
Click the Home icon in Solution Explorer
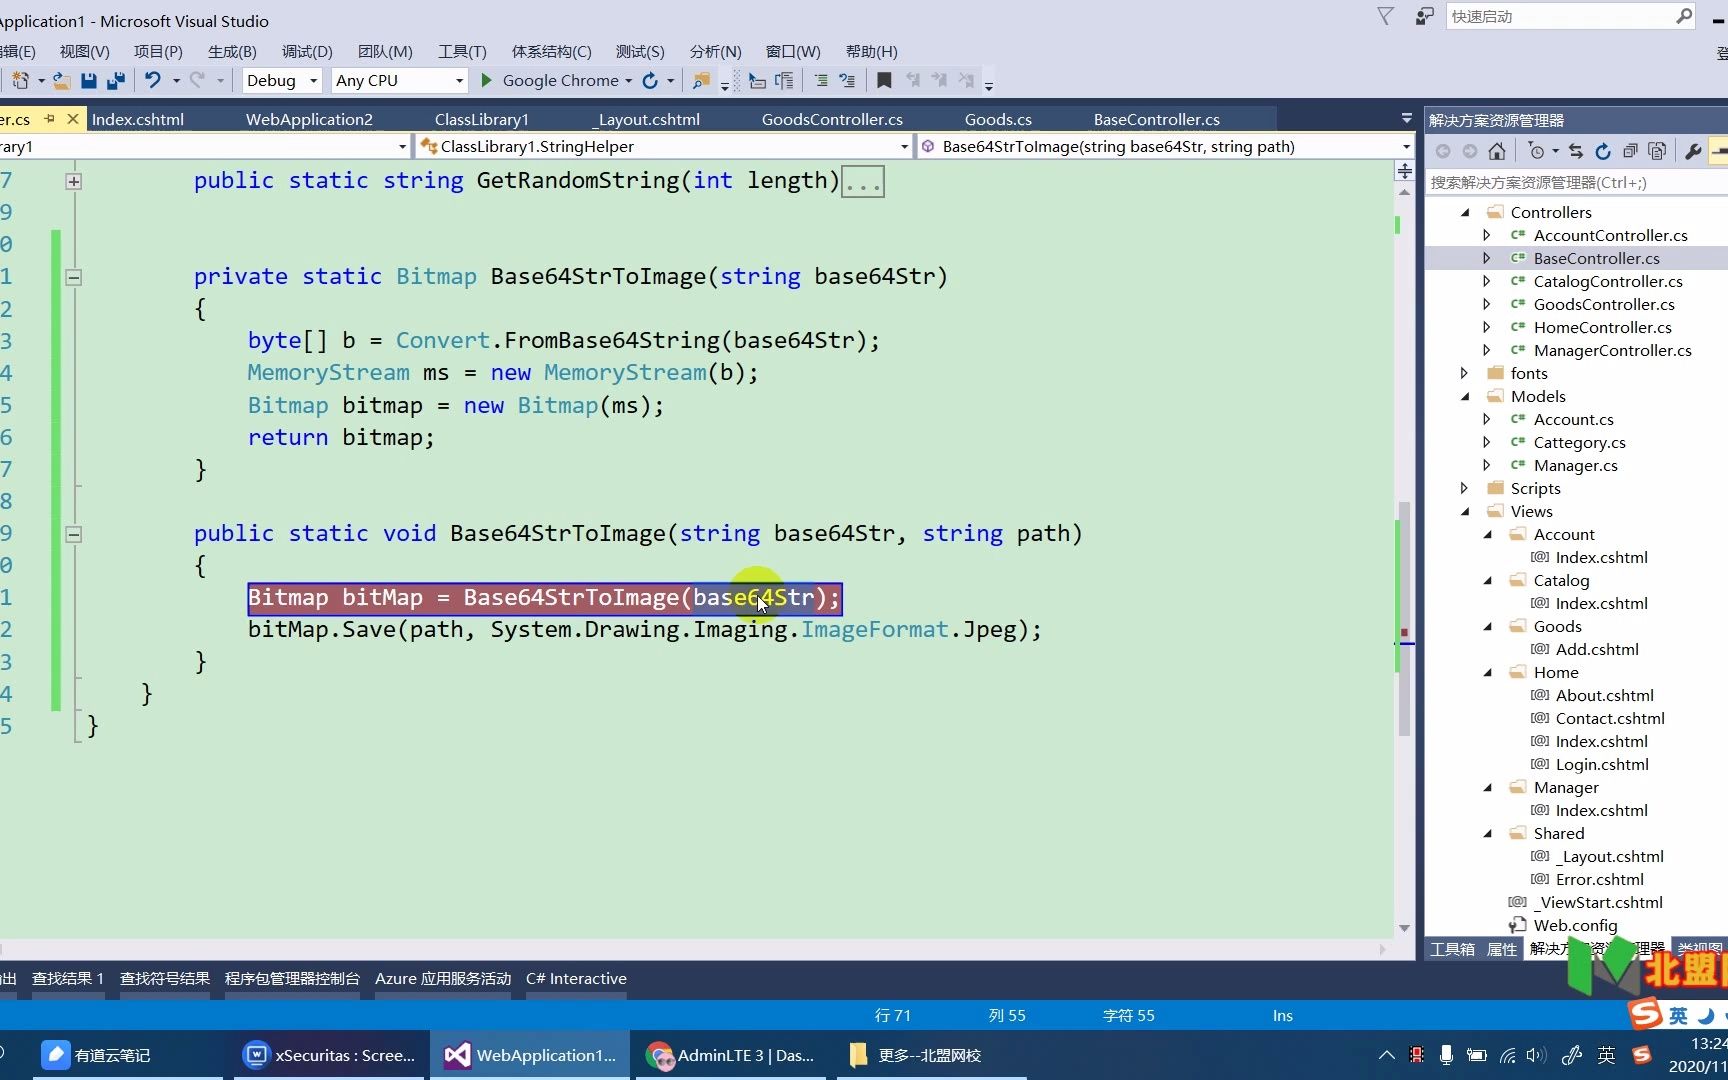tap(1497, 151)
